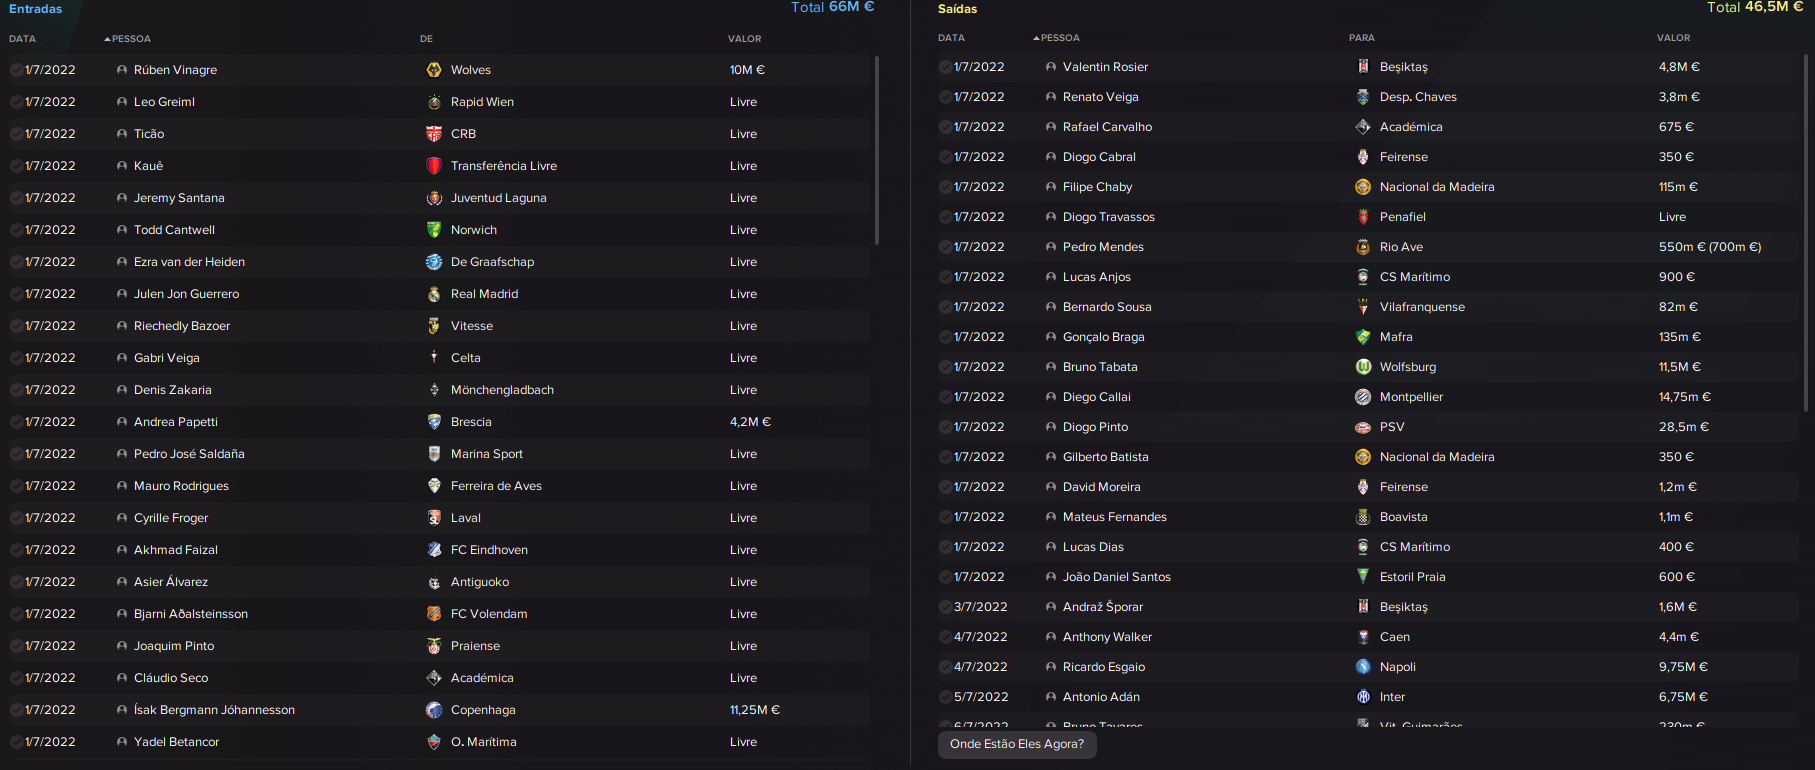Click the PSV club badge
Screen dimensions: 1815x770
tap(1363, 427)
